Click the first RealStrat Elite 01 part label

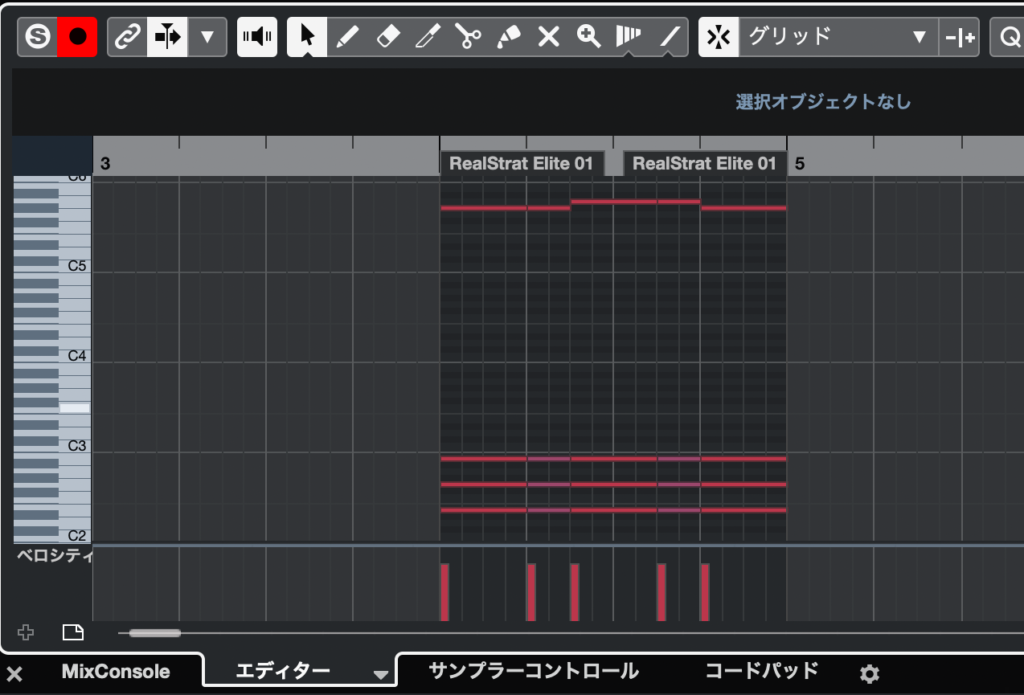521,163
